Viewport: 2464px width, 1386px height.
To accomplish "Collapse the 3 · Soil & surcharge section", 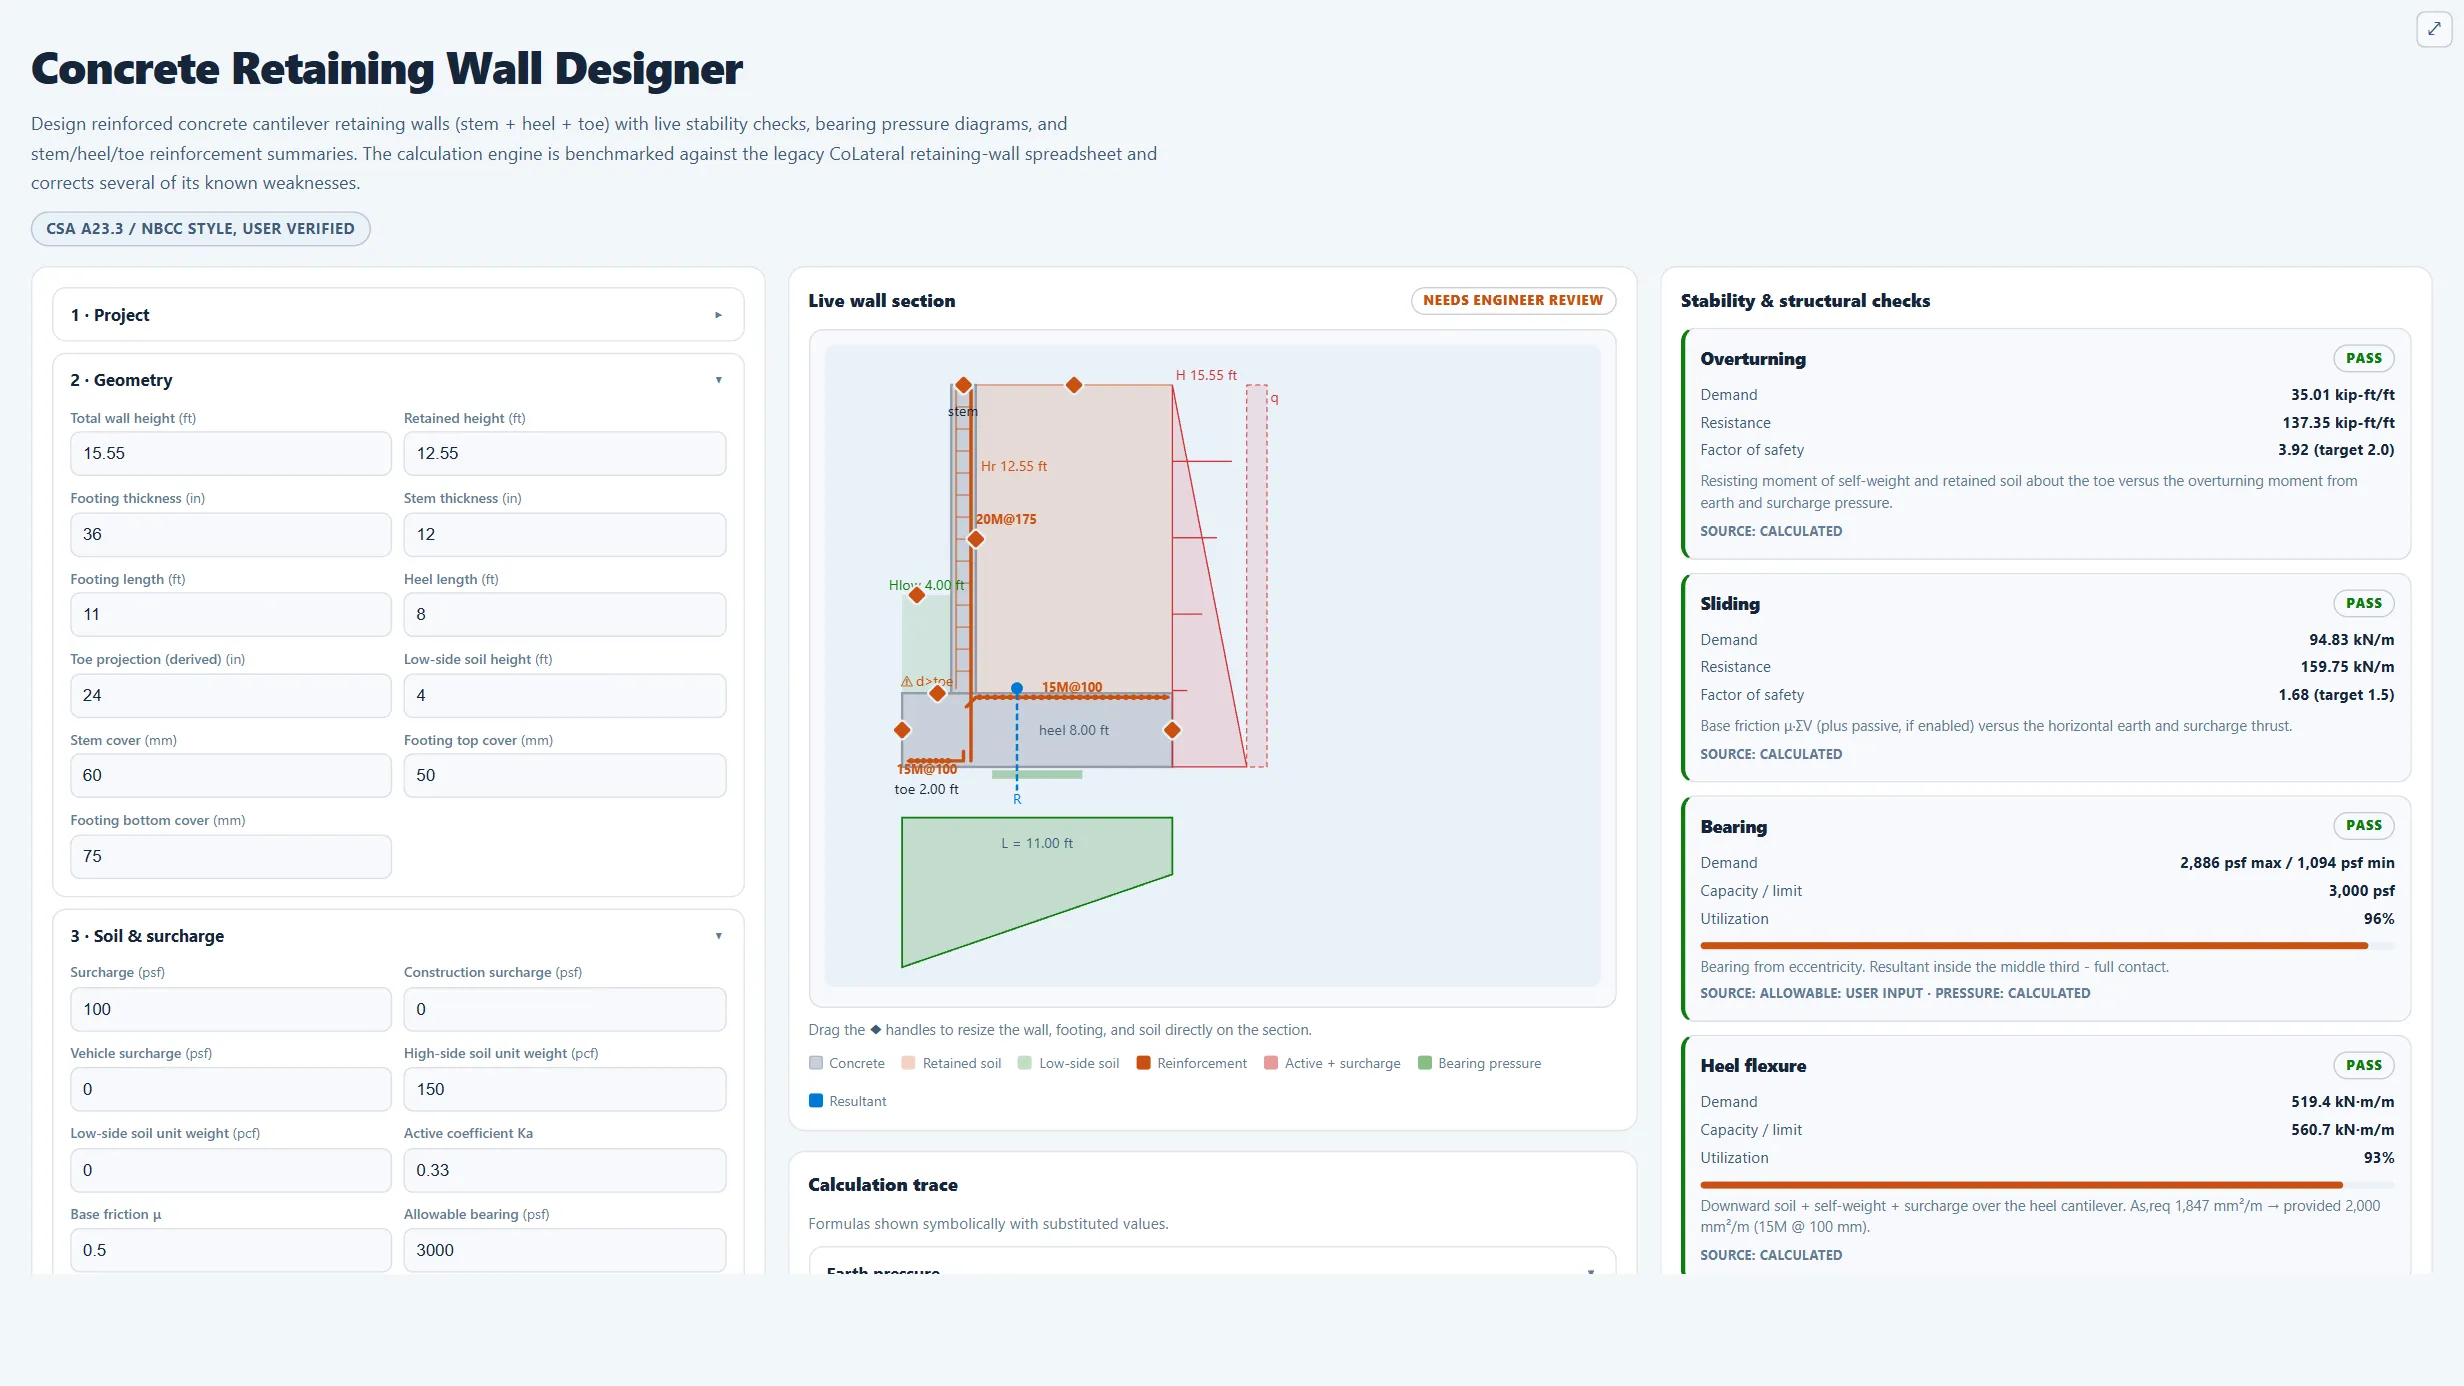I will click(x=398, y=936).
